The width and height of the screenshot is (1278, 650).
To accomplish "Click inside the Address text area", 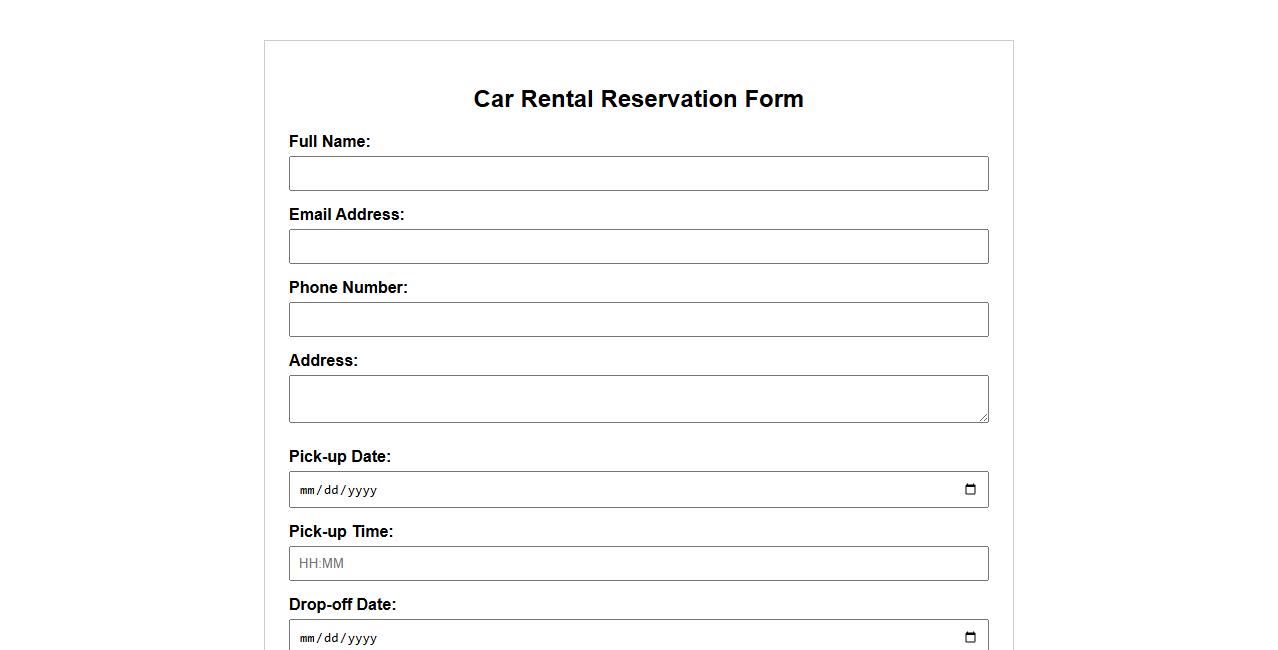I will click(x=638, y=398).
